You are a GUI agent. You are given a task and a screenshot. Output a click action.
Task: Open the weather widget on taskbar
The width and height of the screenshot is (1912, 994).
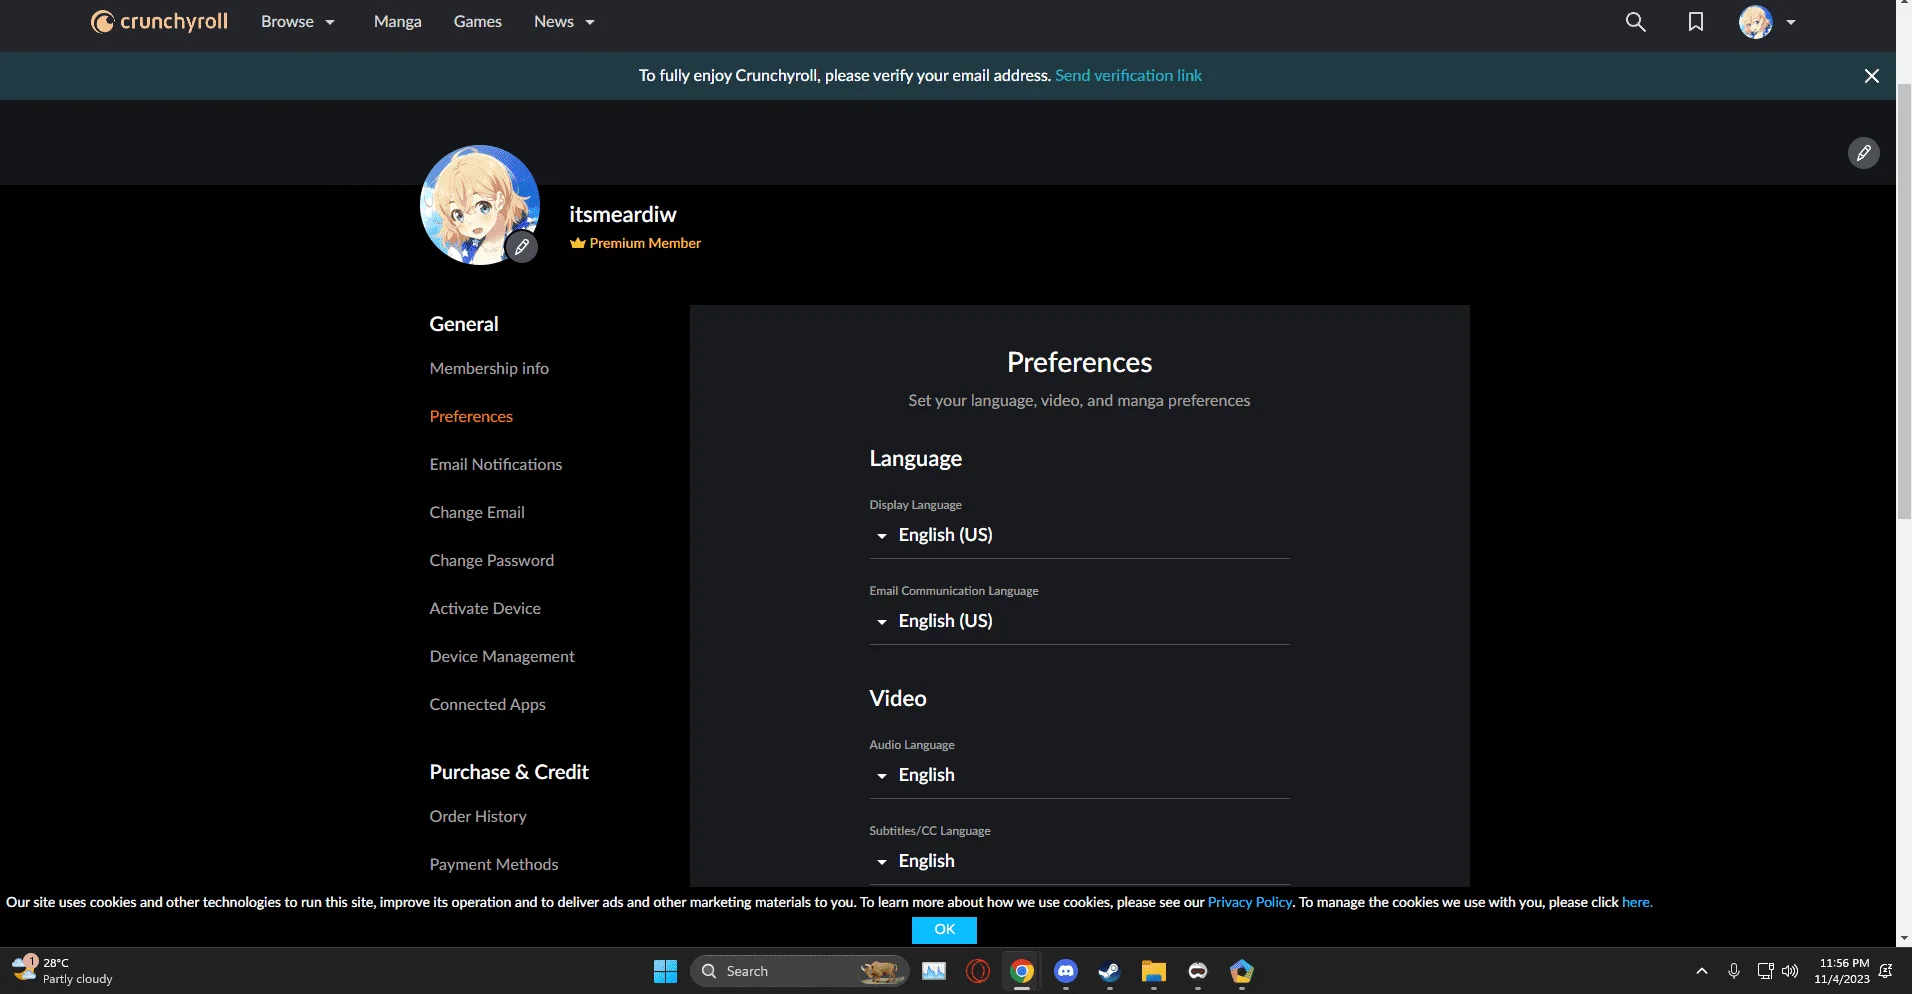(x=62, y=971)
